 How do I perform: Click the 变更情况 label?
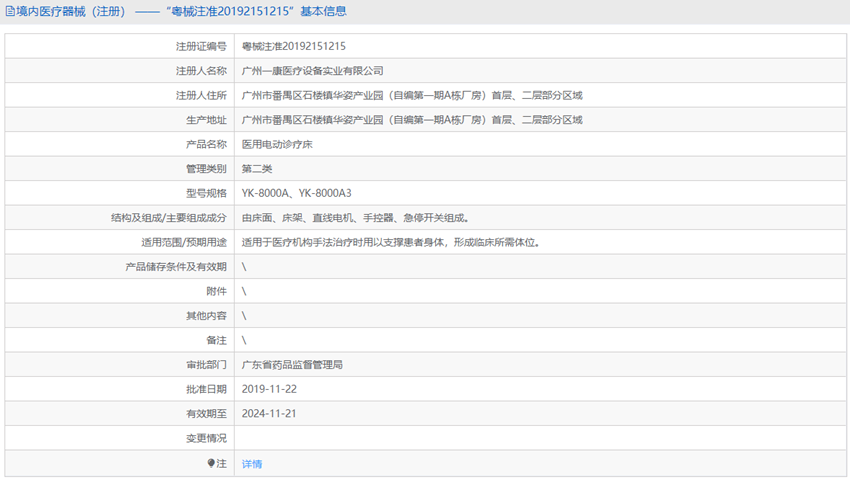[x=206, y=438]
